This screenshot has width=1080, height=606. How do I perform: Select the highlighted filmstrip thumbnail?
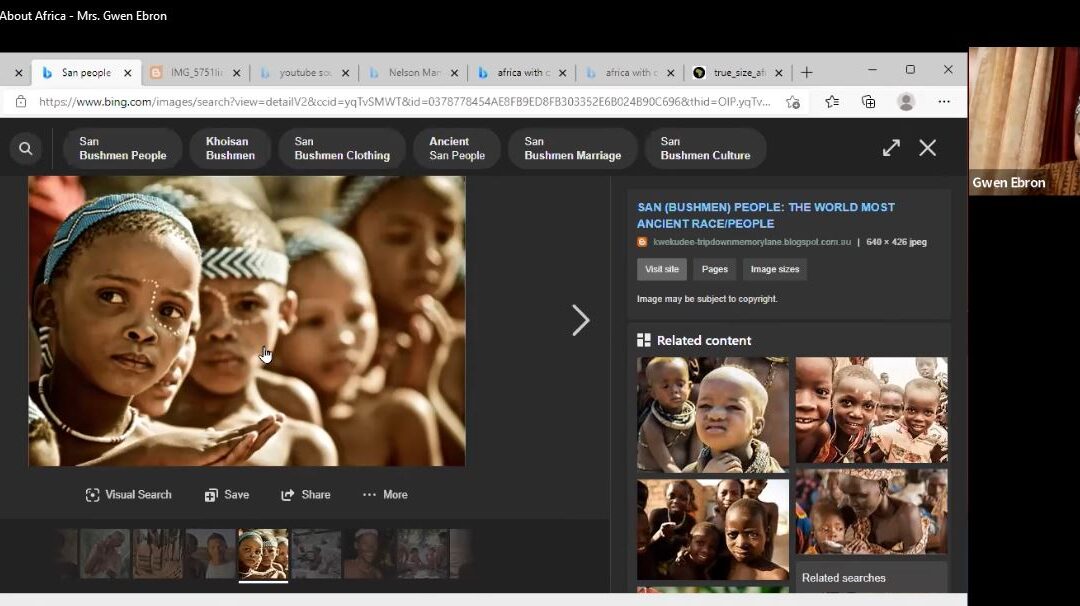(263, 554)
